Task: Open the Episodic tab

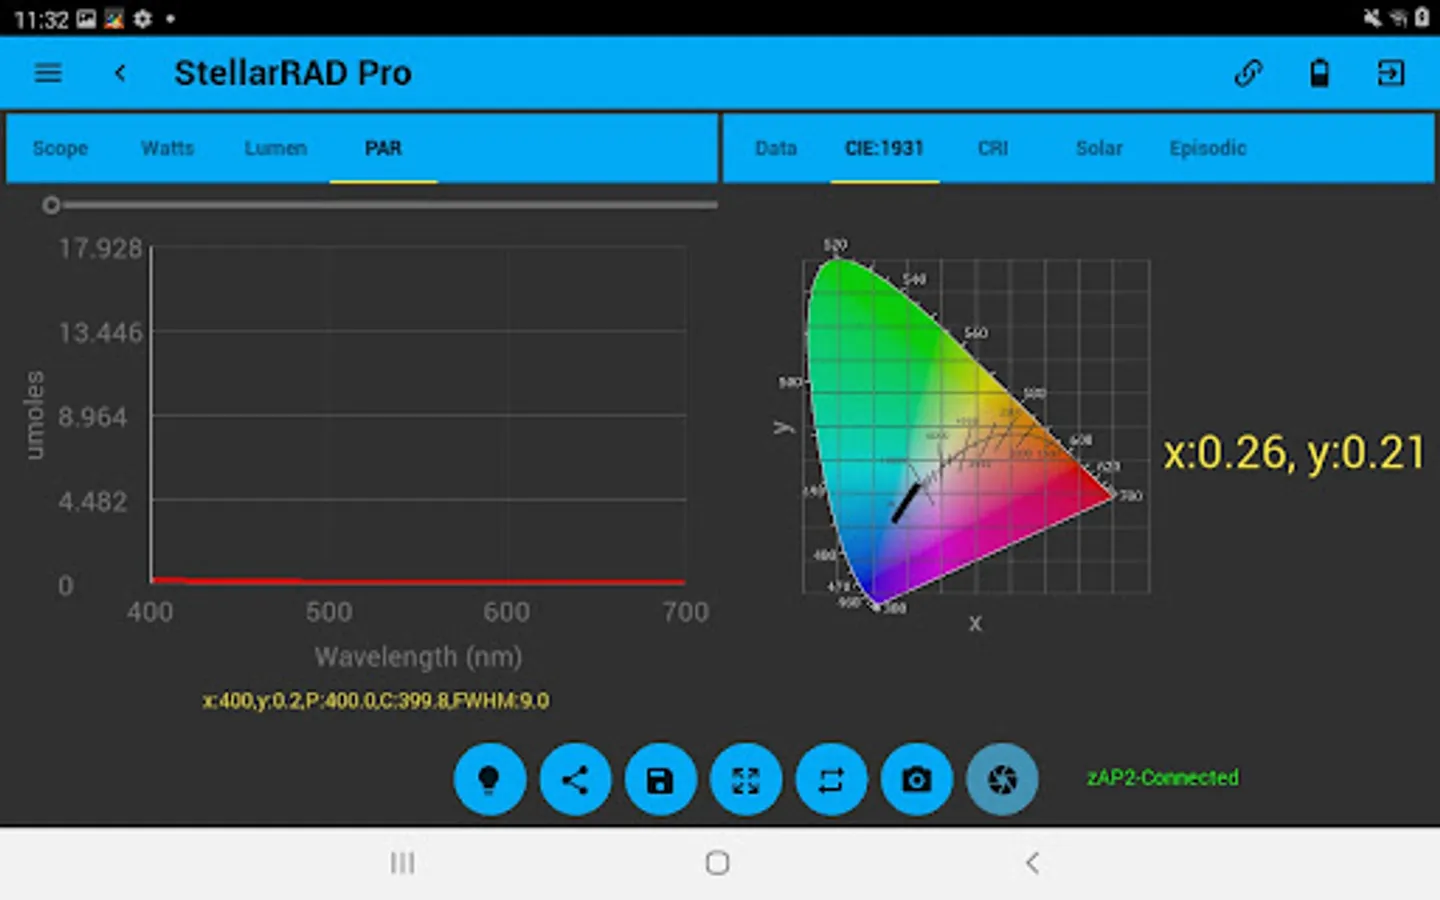Action: 1208,148
